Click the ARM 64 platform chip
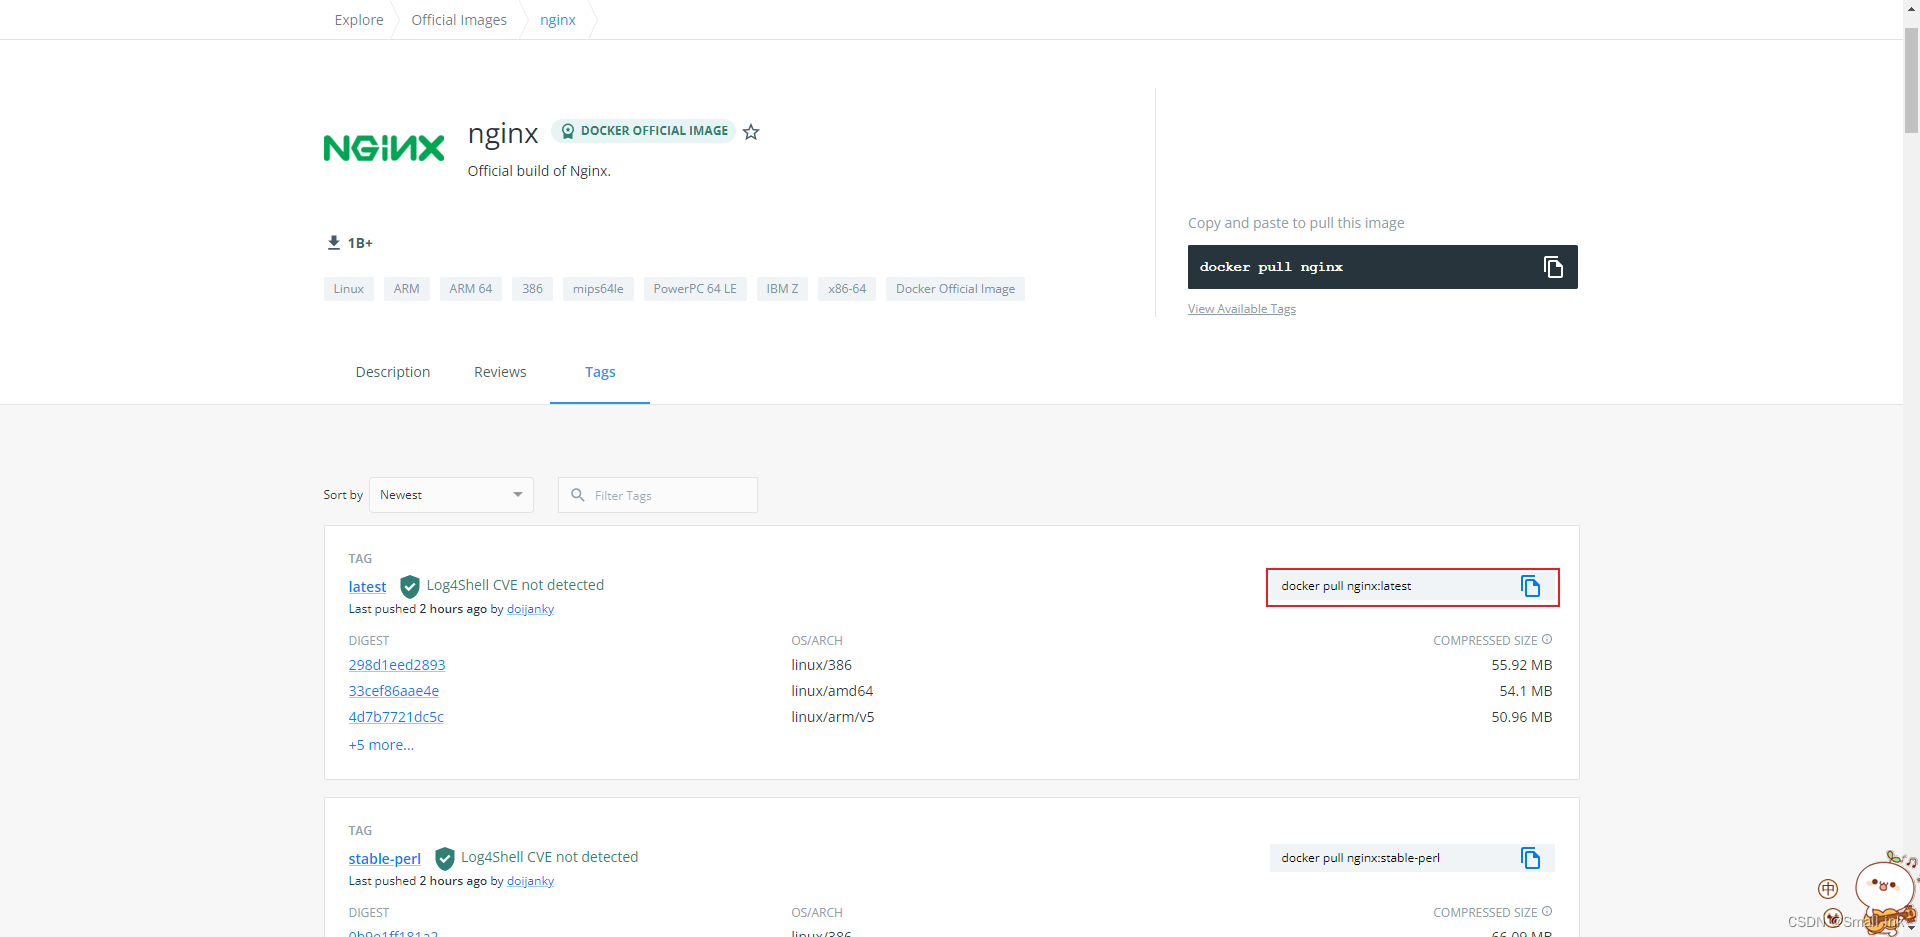Screen dimensions: 1920x937 click(471, 289)
